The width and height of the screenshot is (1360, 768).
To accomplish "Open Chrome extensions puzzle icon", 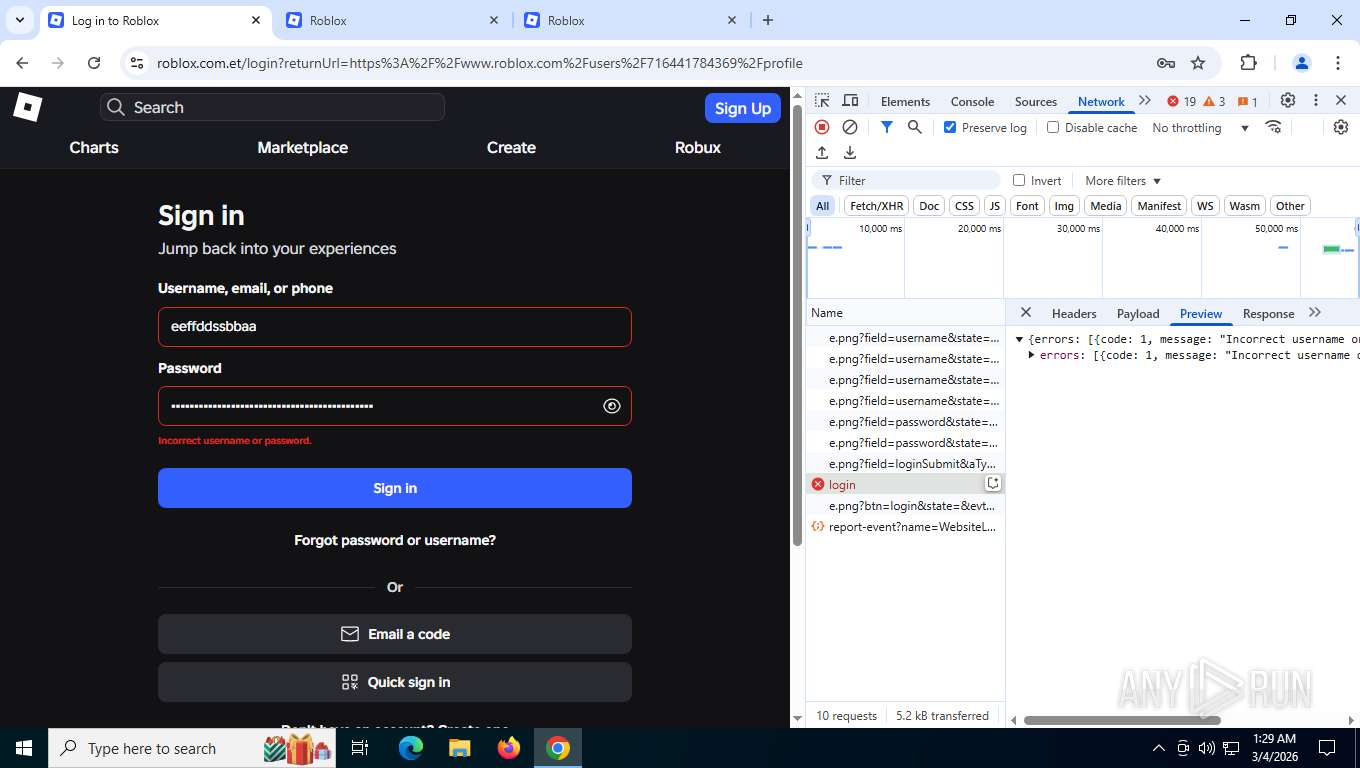I will tap(1248, 63).
